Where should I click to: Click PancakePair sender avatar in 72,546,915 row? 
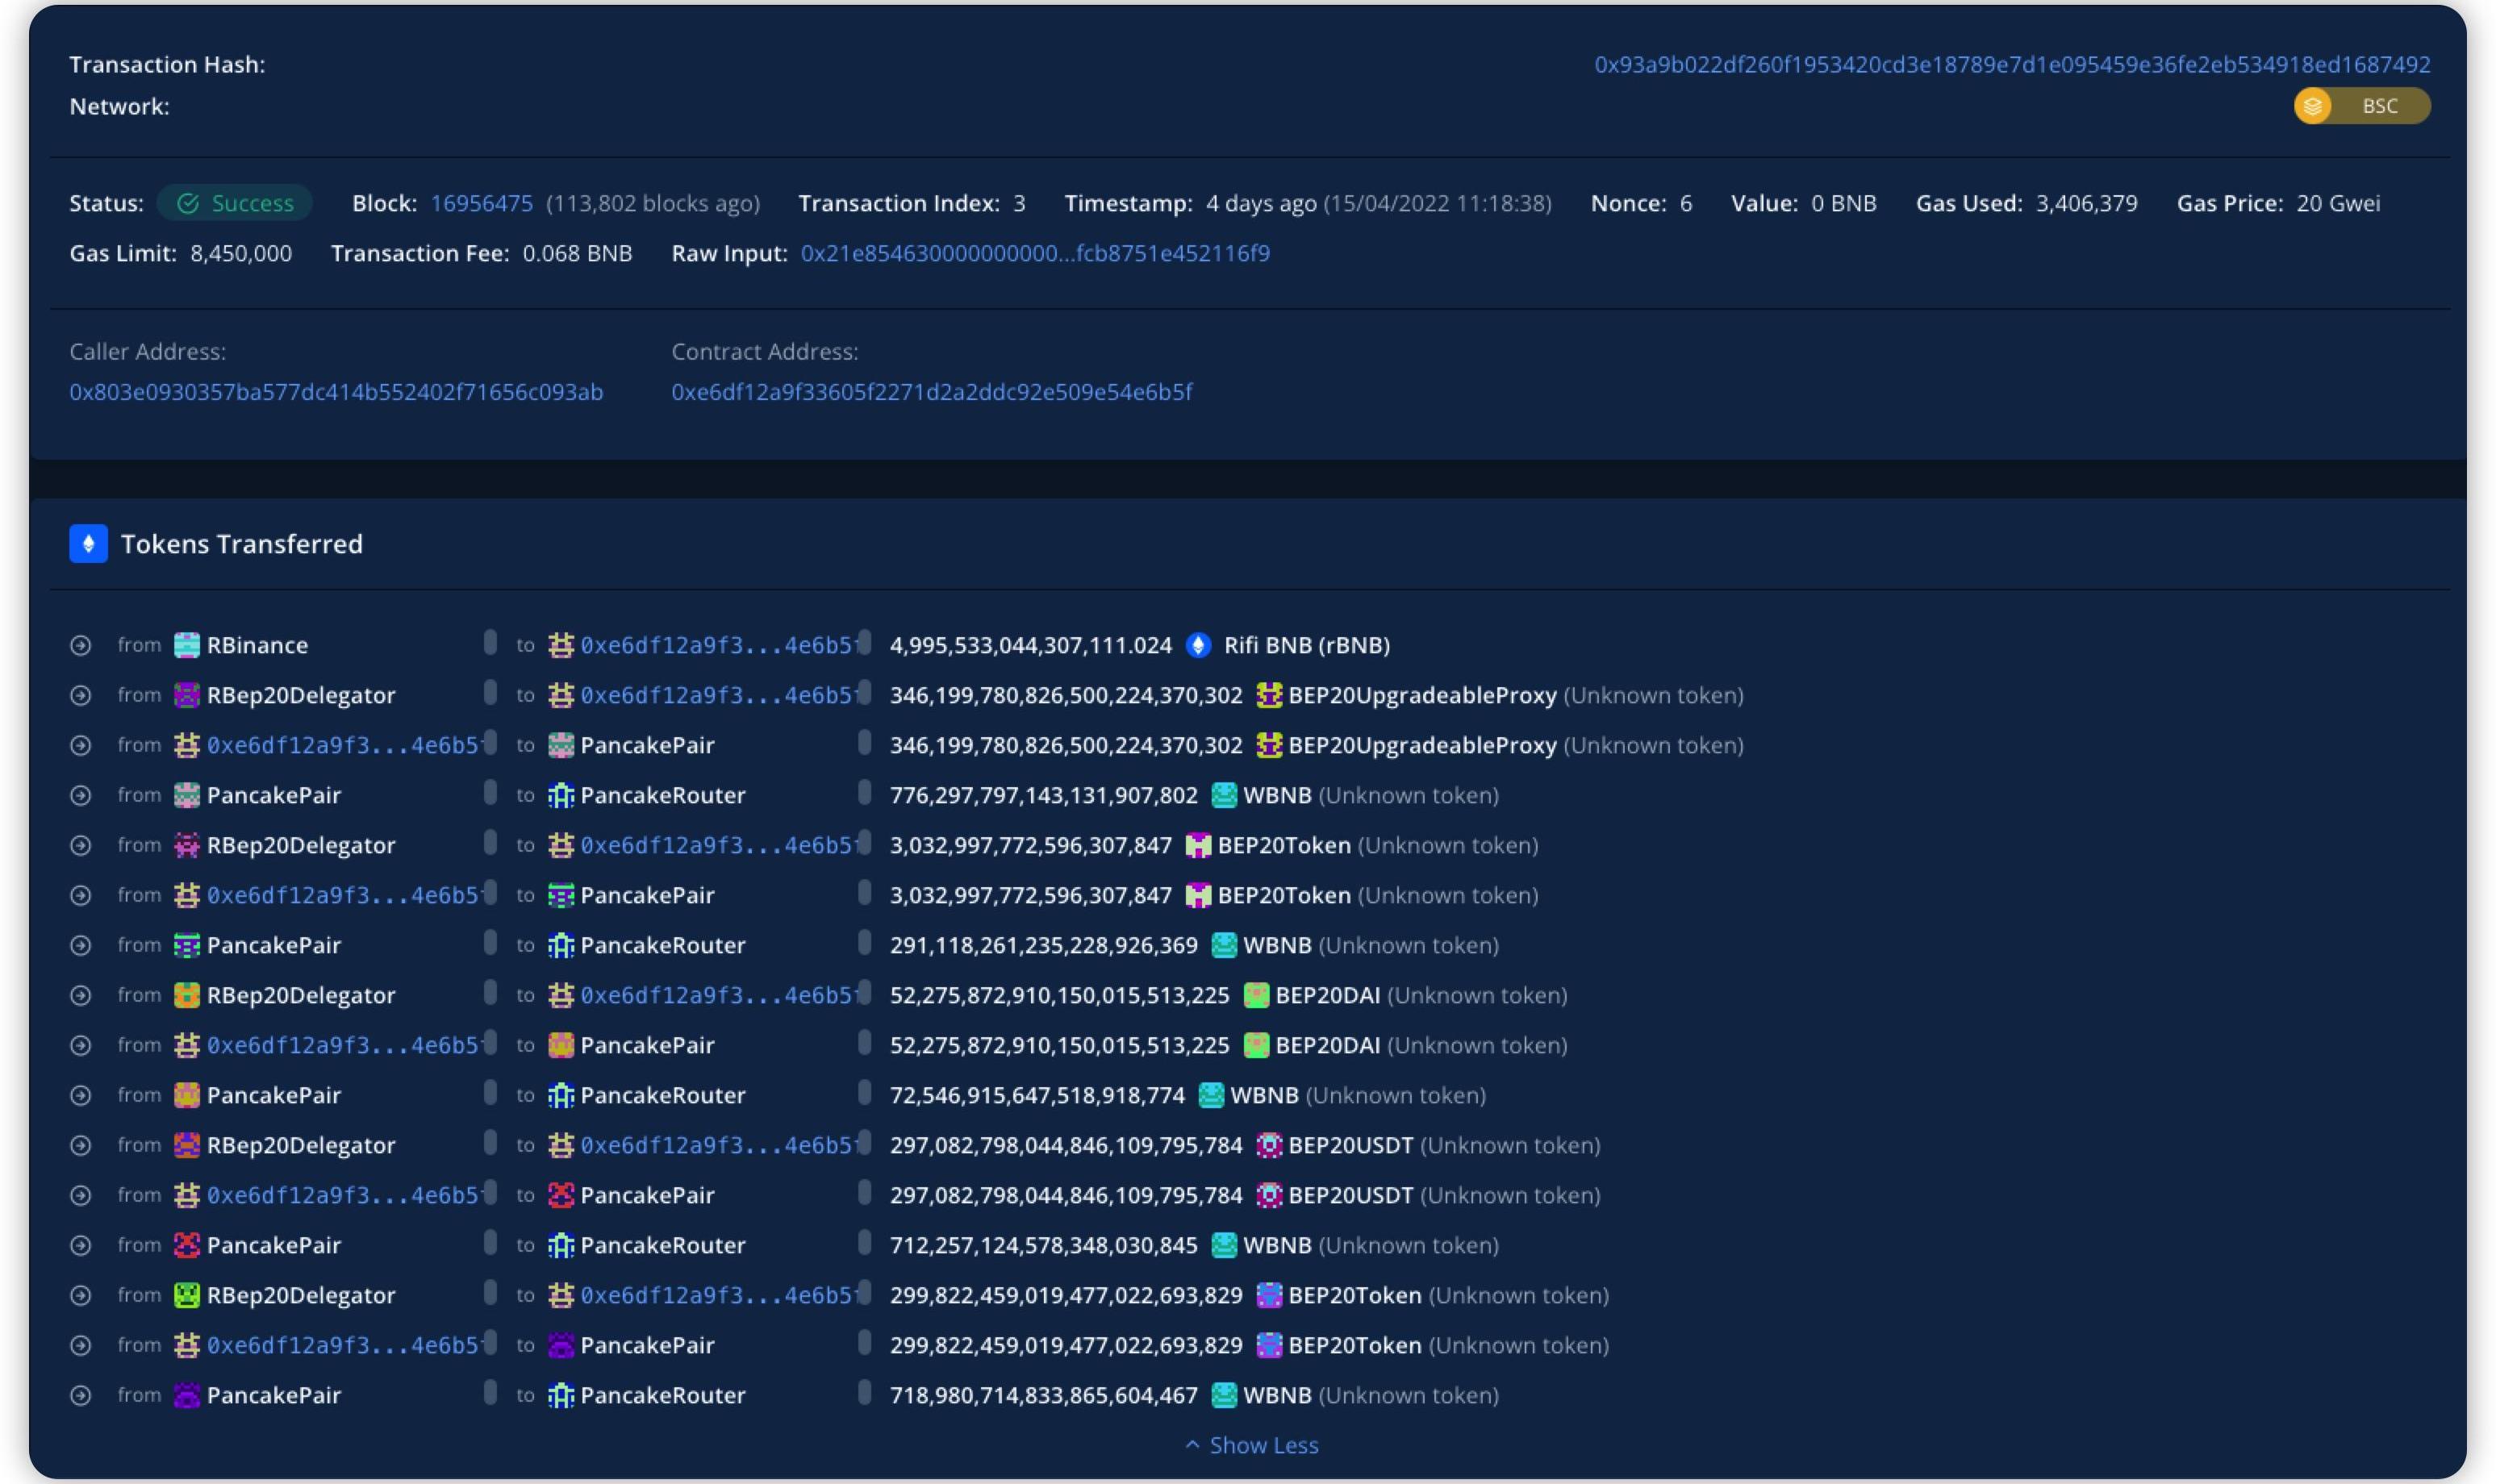[x=187, y=1095]
